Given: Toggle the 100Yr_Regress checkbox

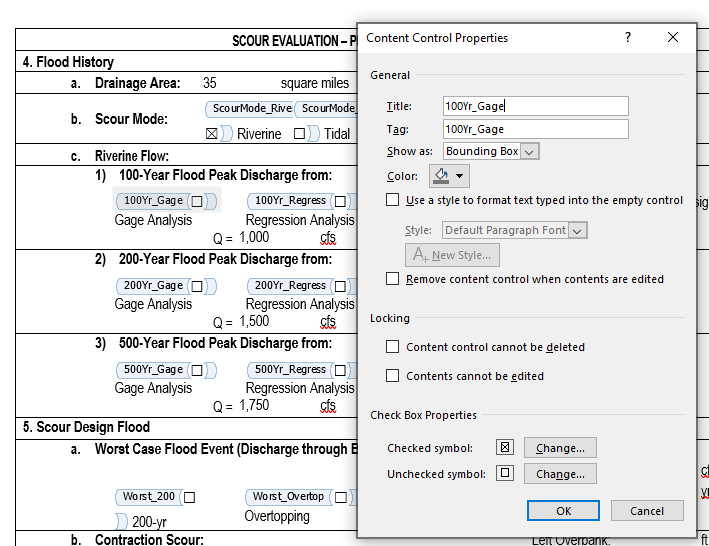Looking at the screenshot, I should click(340, 201).
